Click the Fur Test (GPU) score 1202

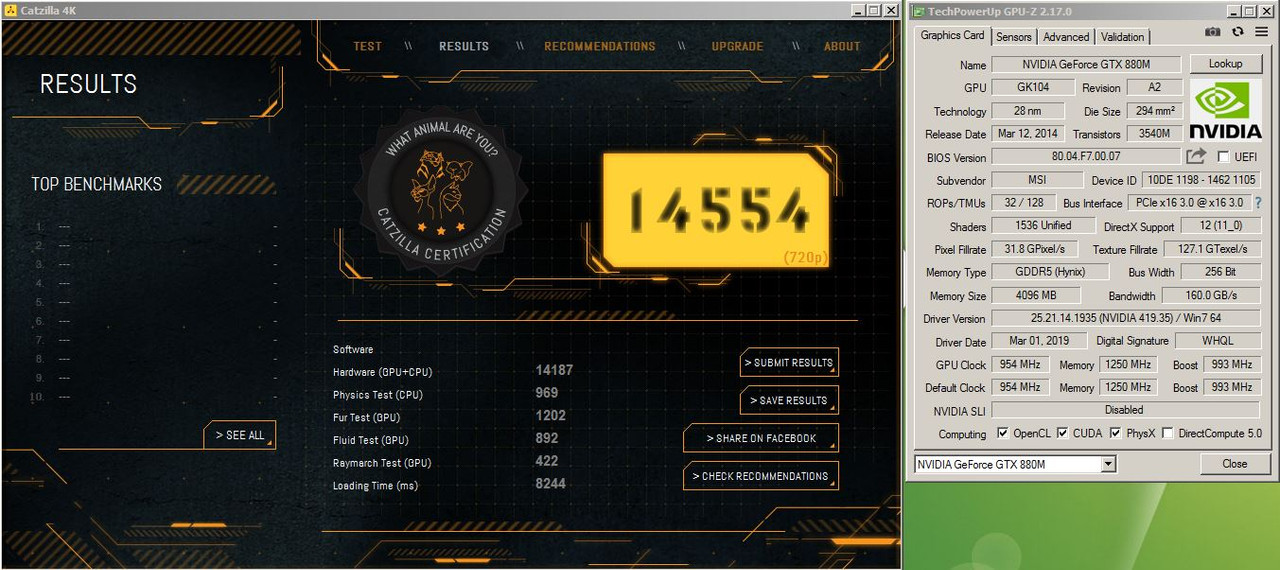pyautogui.click(x=550, y=416)
